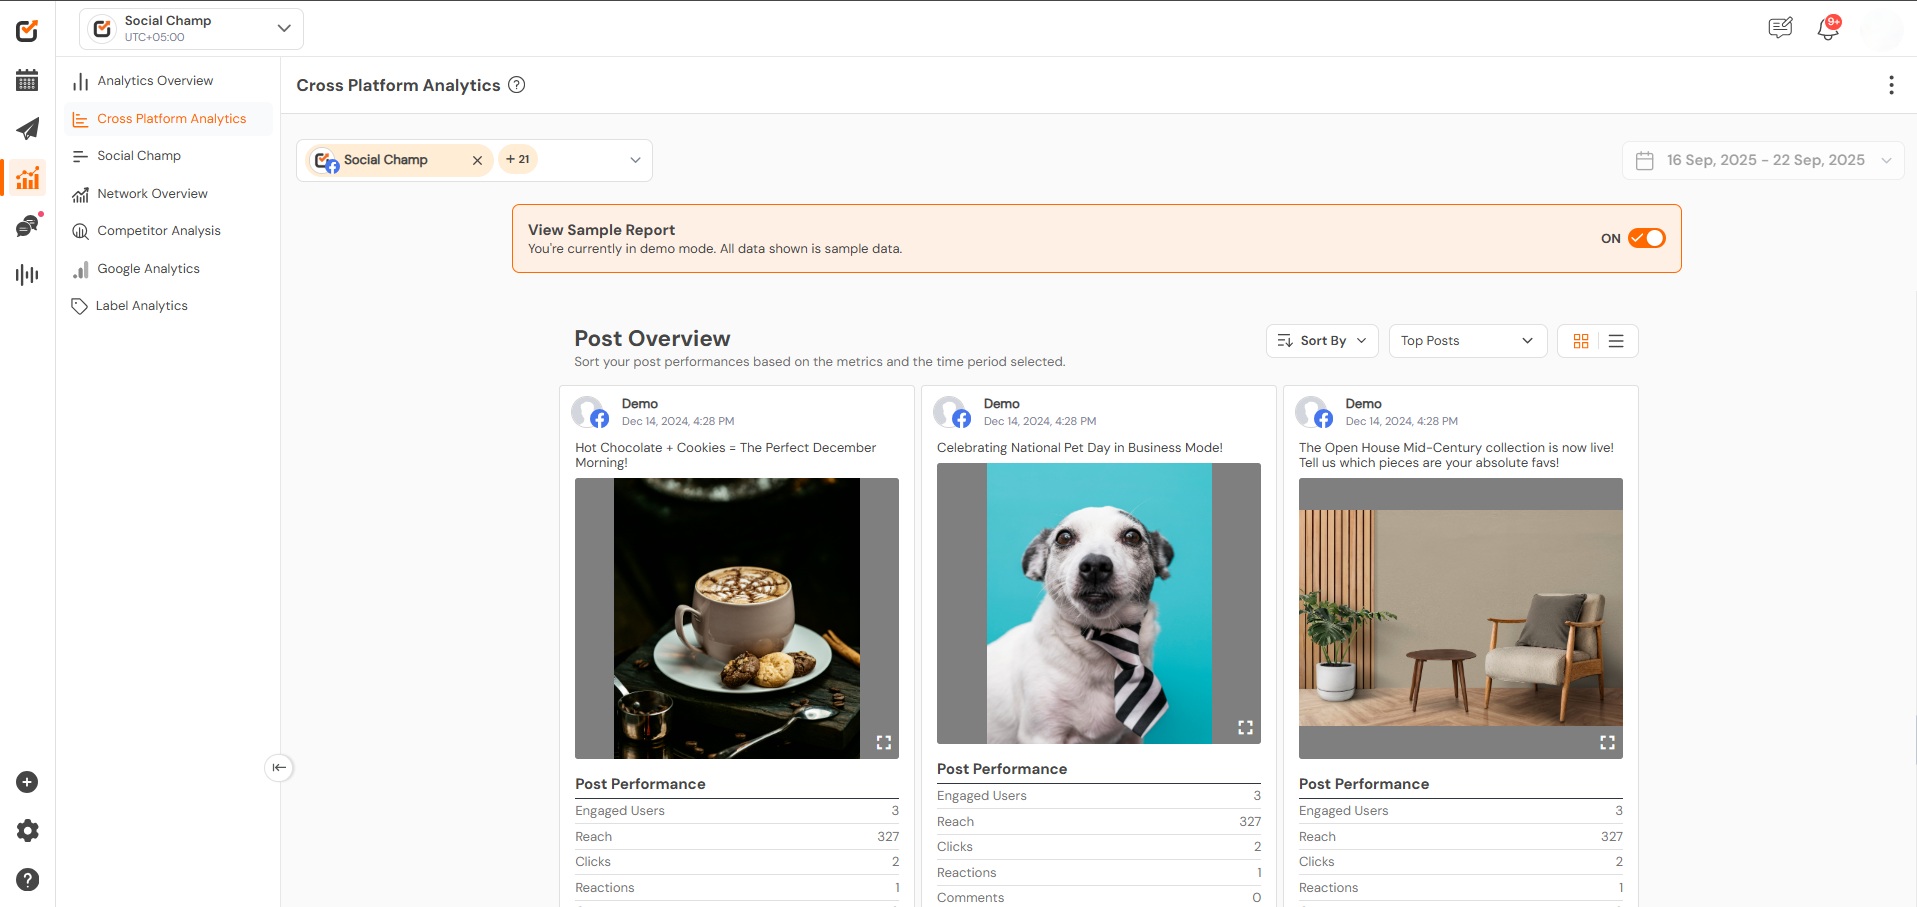Turn off View Sample Report toggle
The image size is (1917, 907).
click(x=1646, y=238)
